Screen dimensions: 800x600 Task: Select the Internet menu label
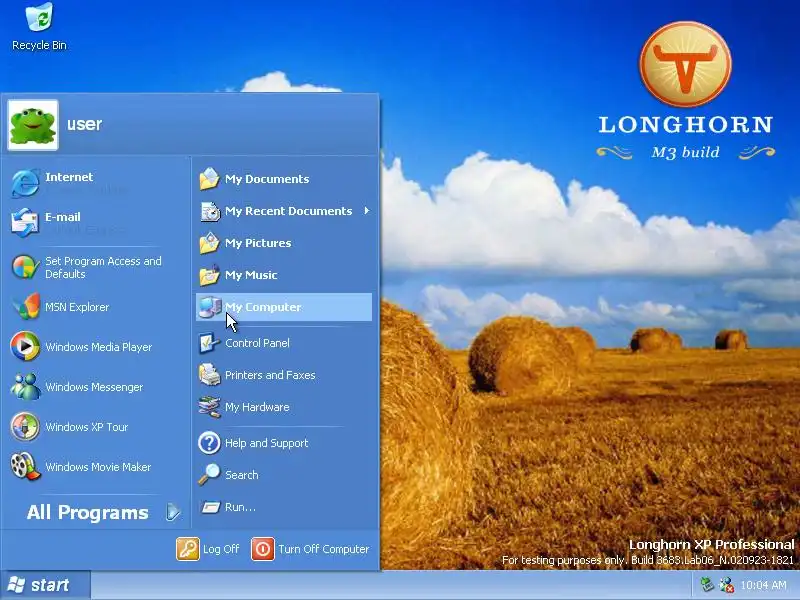(x=69, y=177)
